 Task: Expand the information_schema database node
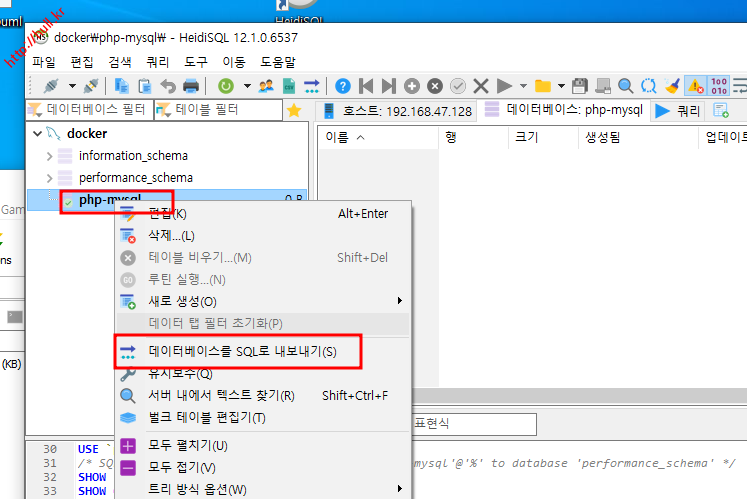click(49, 156)
